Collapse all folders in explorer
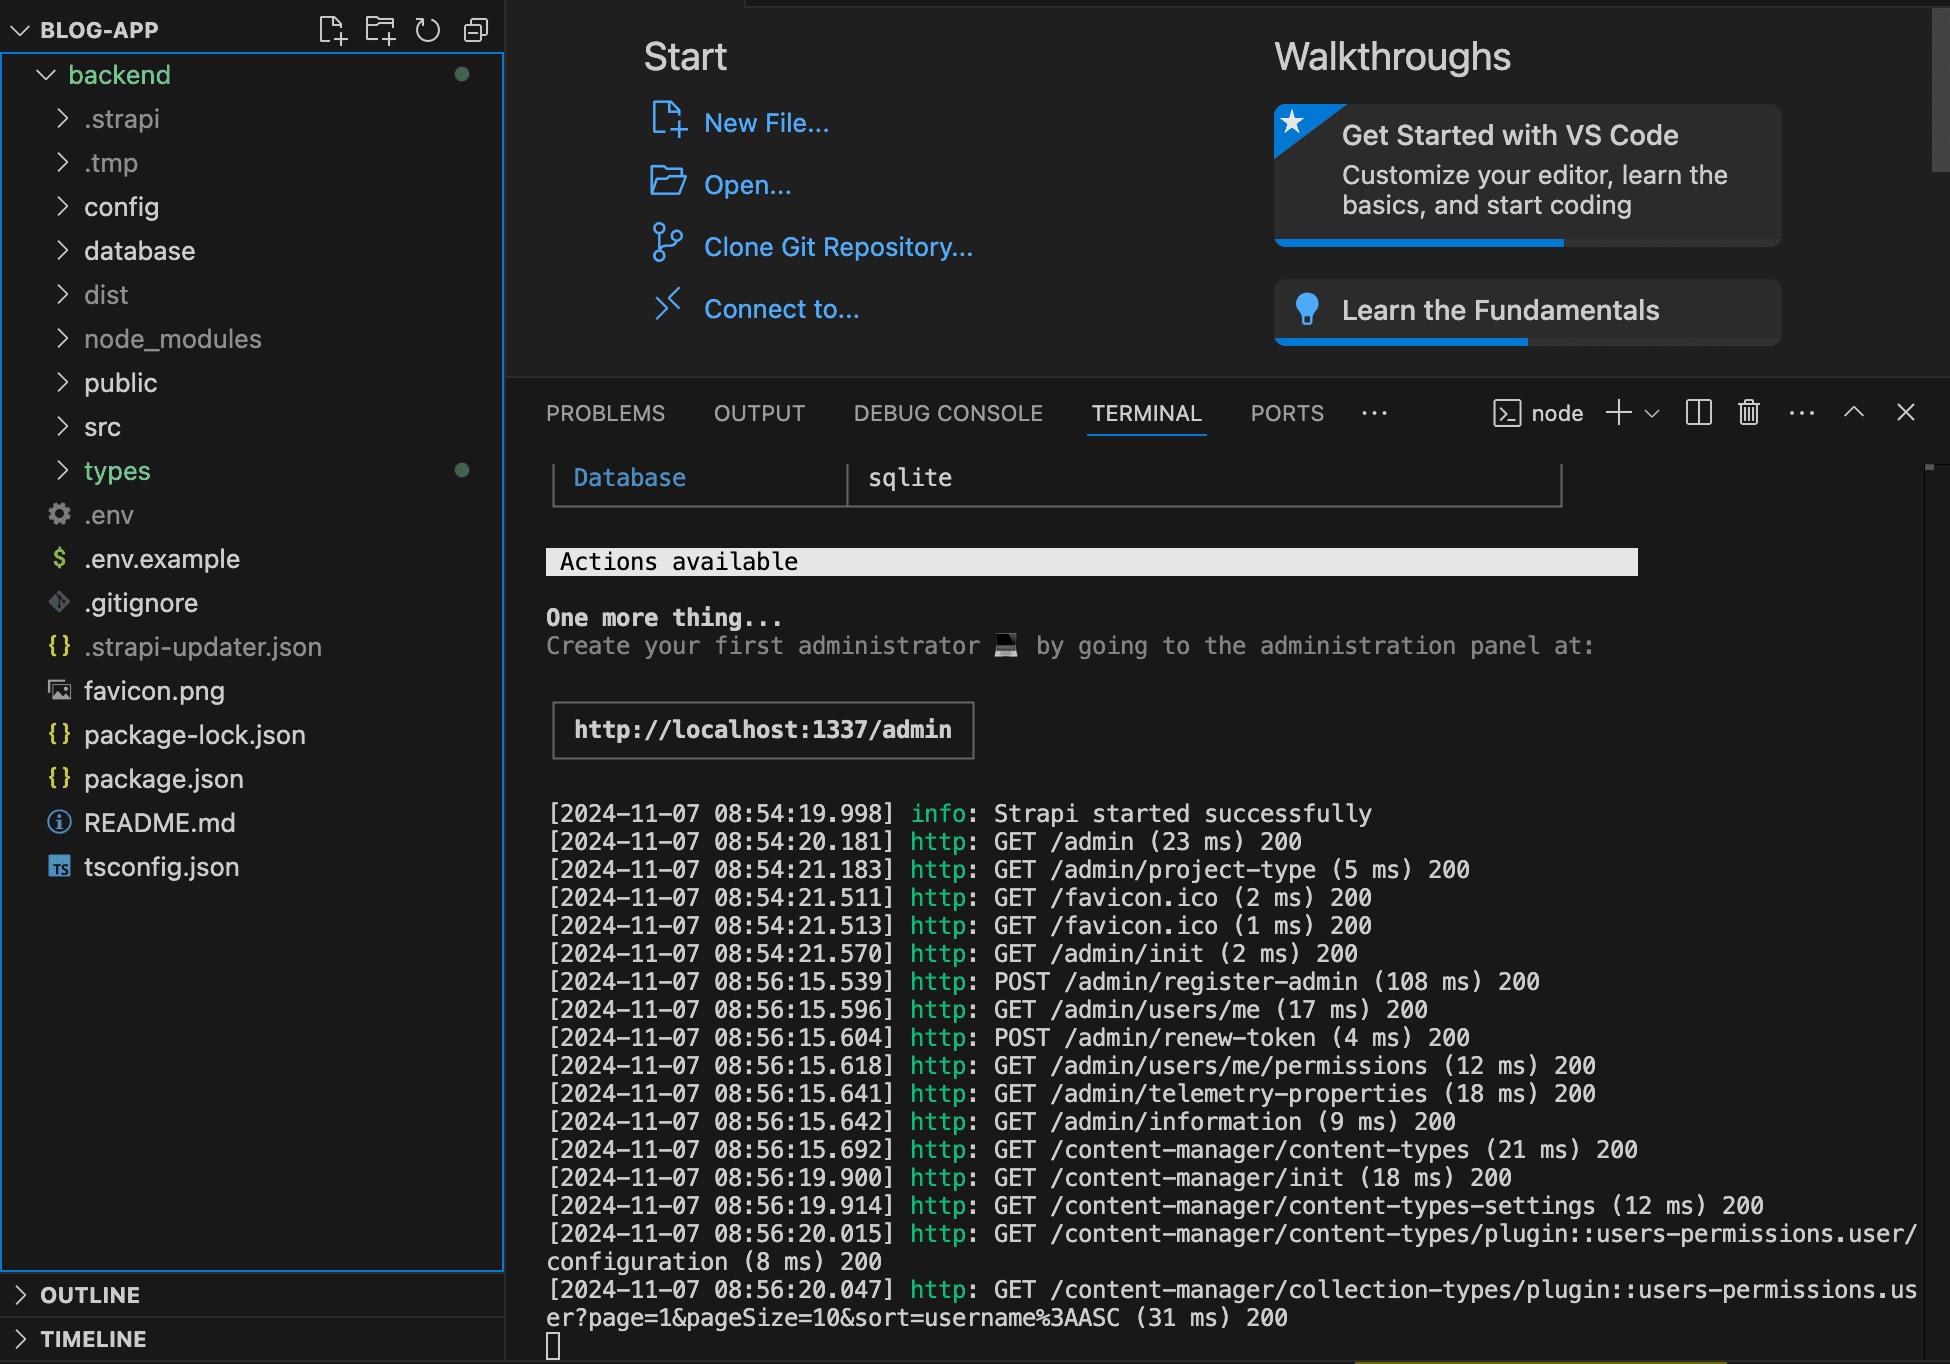This screenshot has width=1950, height=1364. click(476, 30)
